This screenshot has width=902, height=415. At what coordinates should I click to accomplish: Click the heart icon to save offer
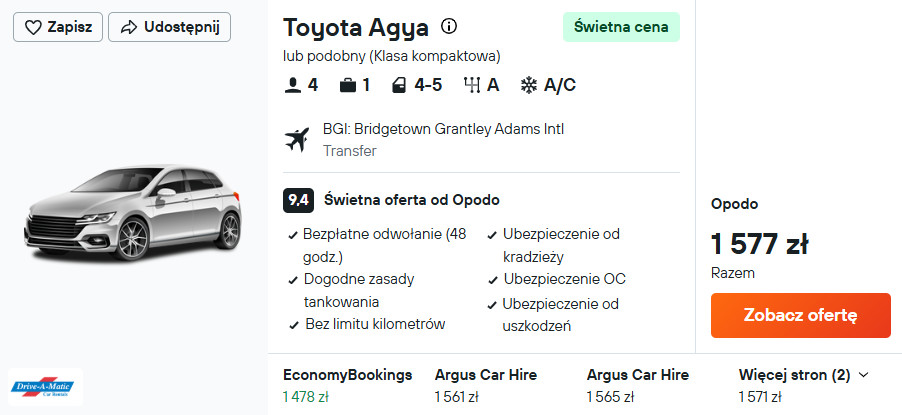[x=34, y=27]
